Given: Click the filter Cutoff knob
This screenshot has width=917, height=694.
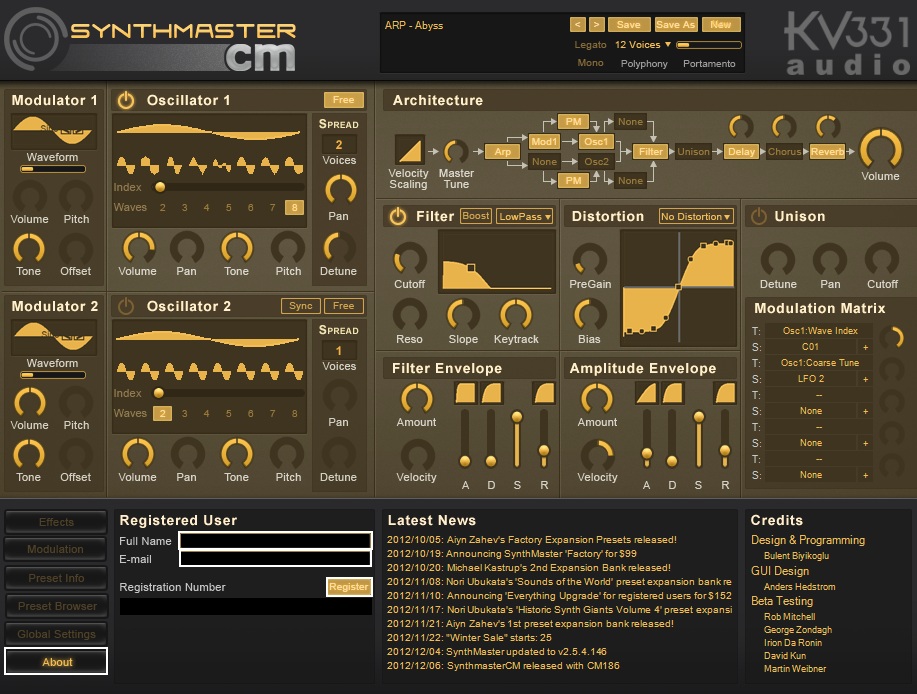Looking at the screenshot, I should coord(410,259).
